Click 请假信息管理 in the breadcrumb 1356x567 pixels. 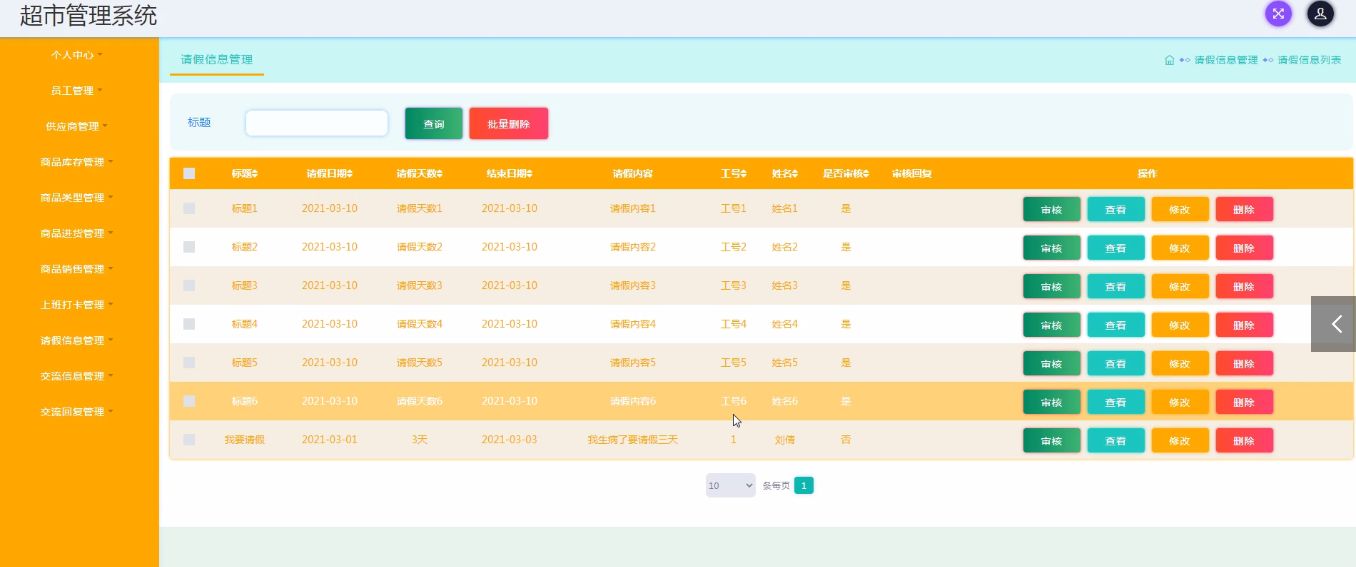1226,60
